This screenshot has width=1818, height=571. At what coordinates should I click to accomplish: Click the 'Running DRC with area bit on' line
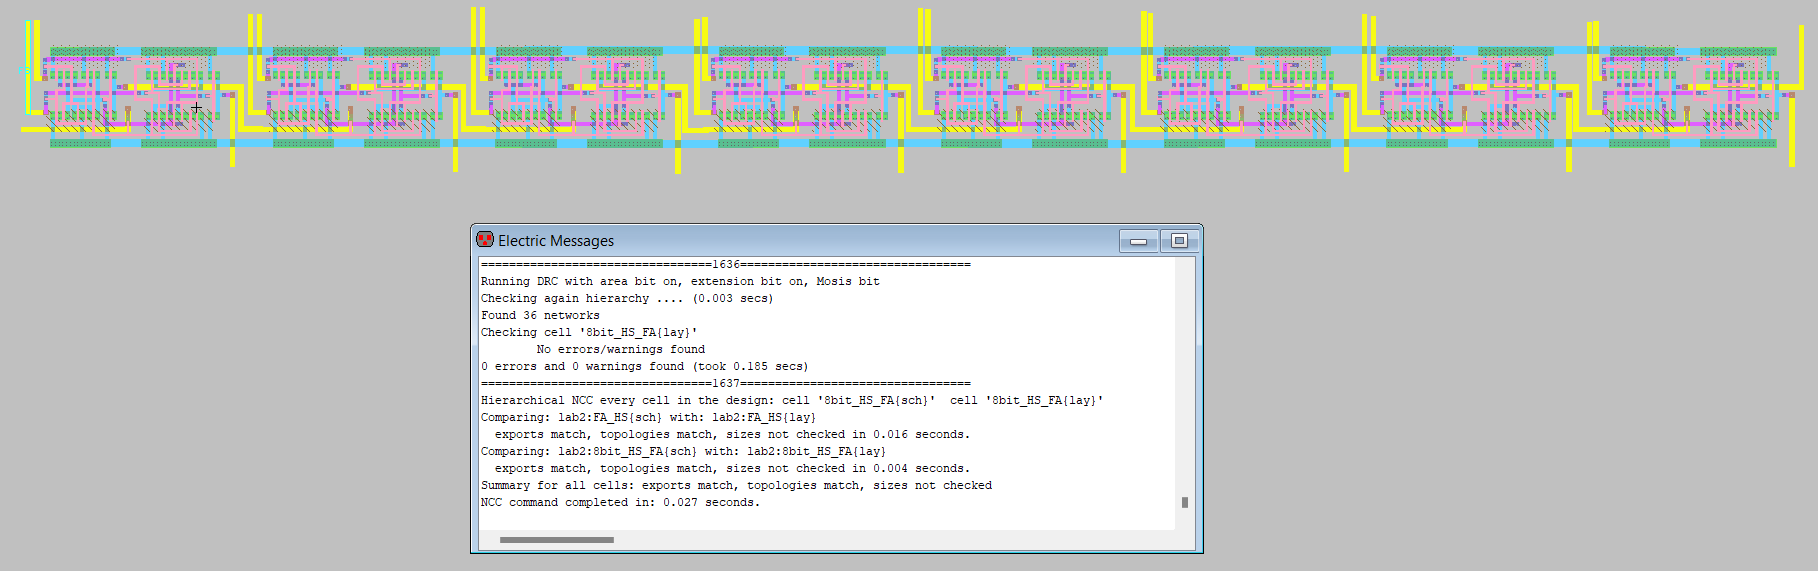[680, 282]
